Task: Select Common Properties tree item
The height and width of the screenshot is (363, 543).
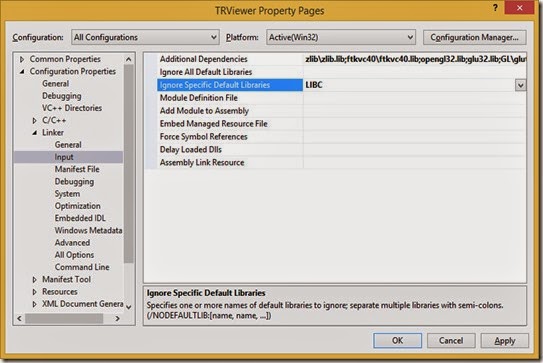Action: tap(65, 59)
